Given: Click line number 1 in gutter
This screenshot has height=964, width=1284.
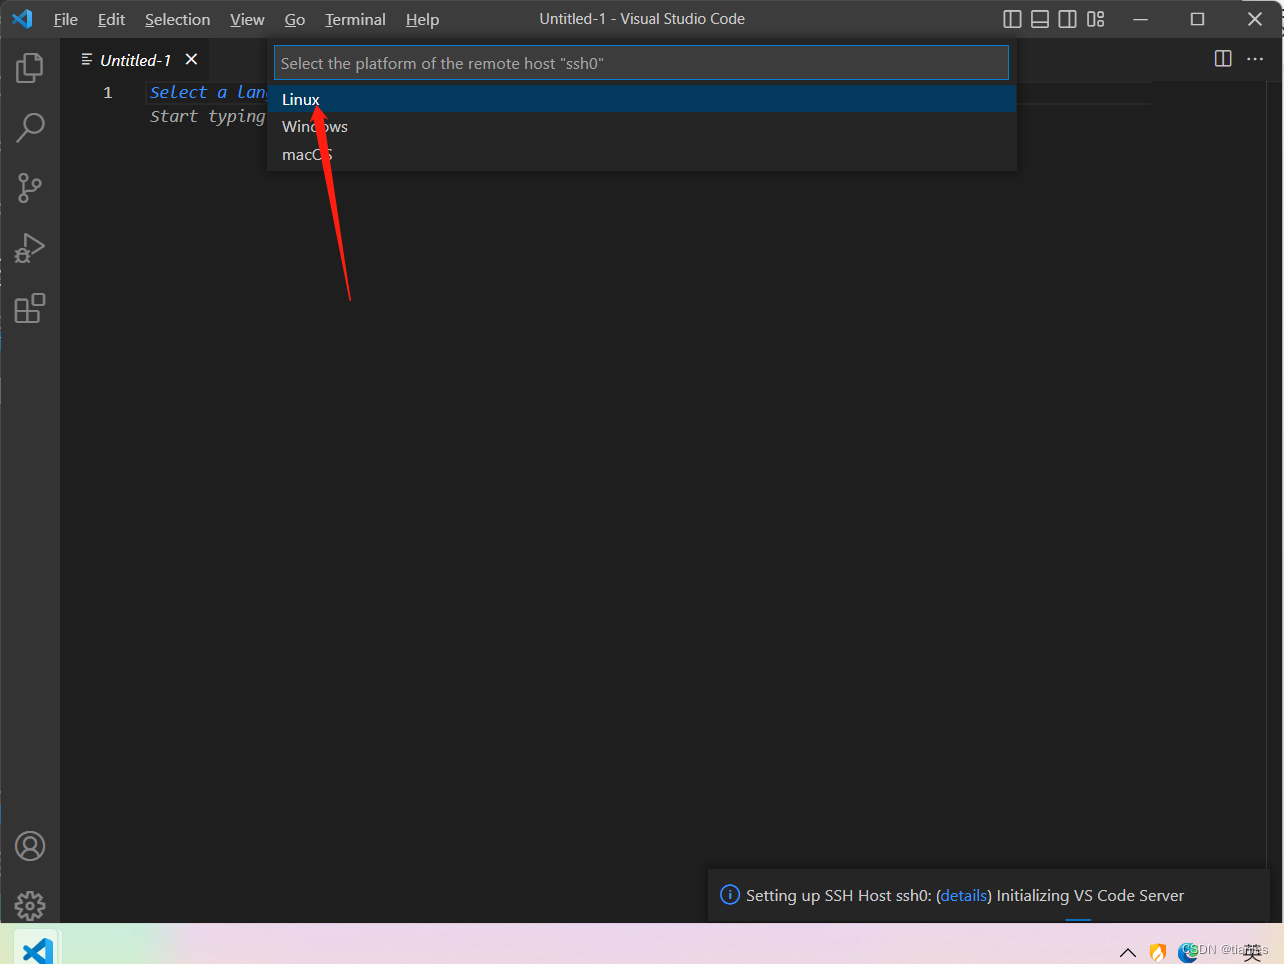Looking at the screenshot, I should point(108,92).
